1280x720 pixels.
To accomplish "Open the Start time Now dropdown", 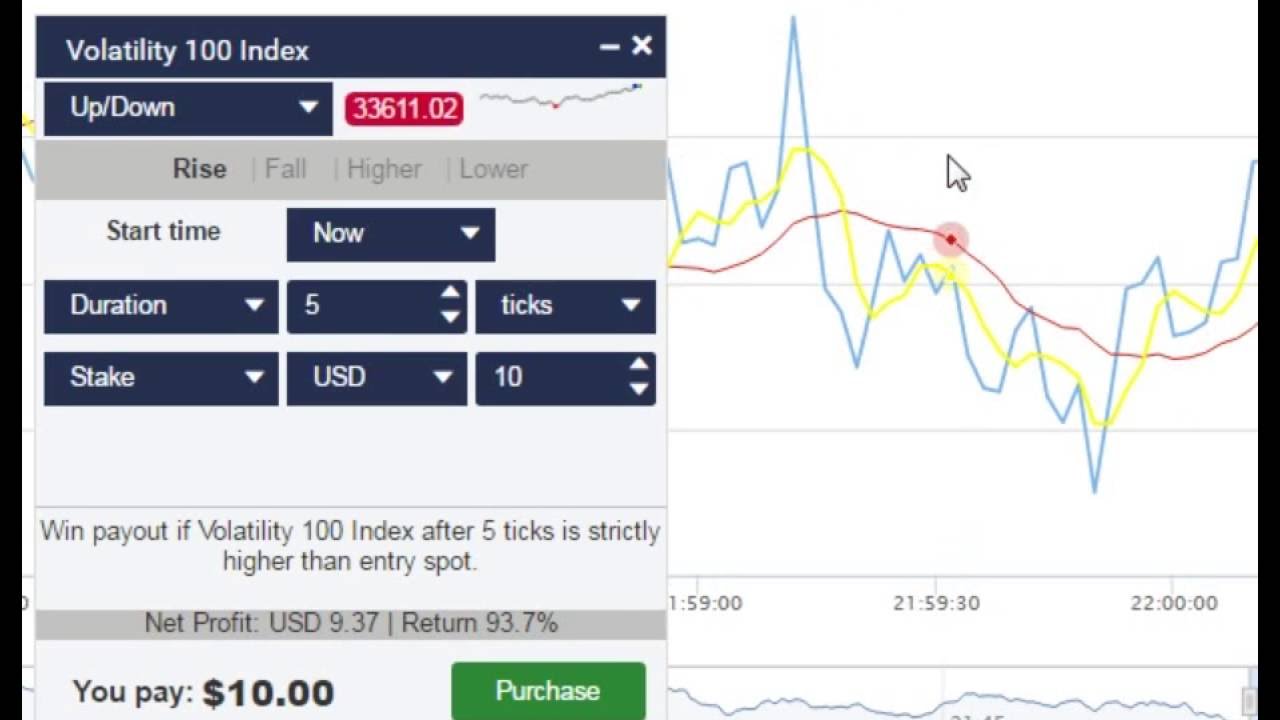I will tap(390, 234).
